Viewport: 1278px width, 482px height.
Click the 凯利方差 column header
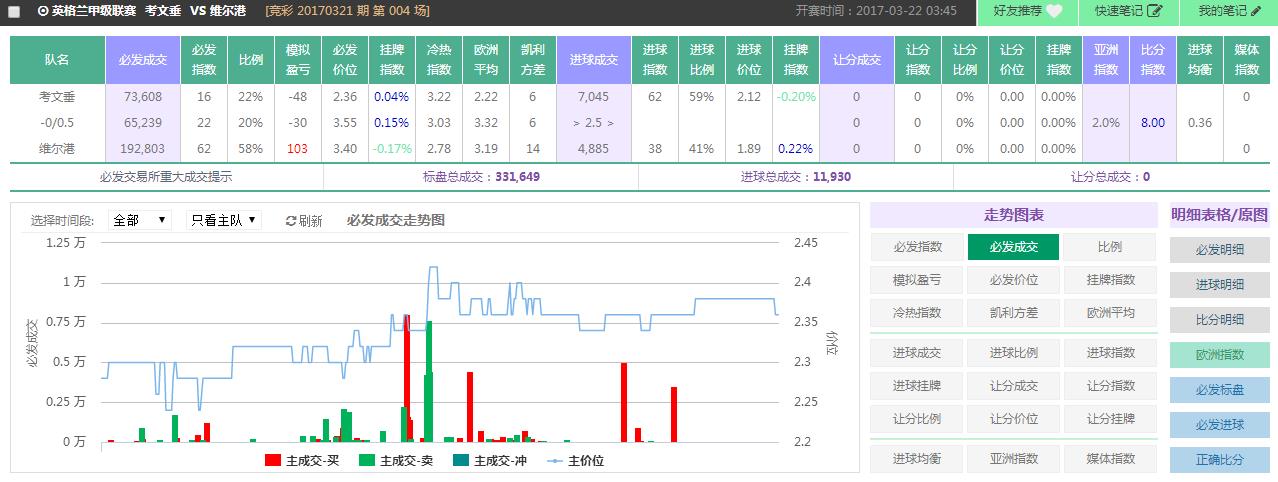(x=533, y=60)
